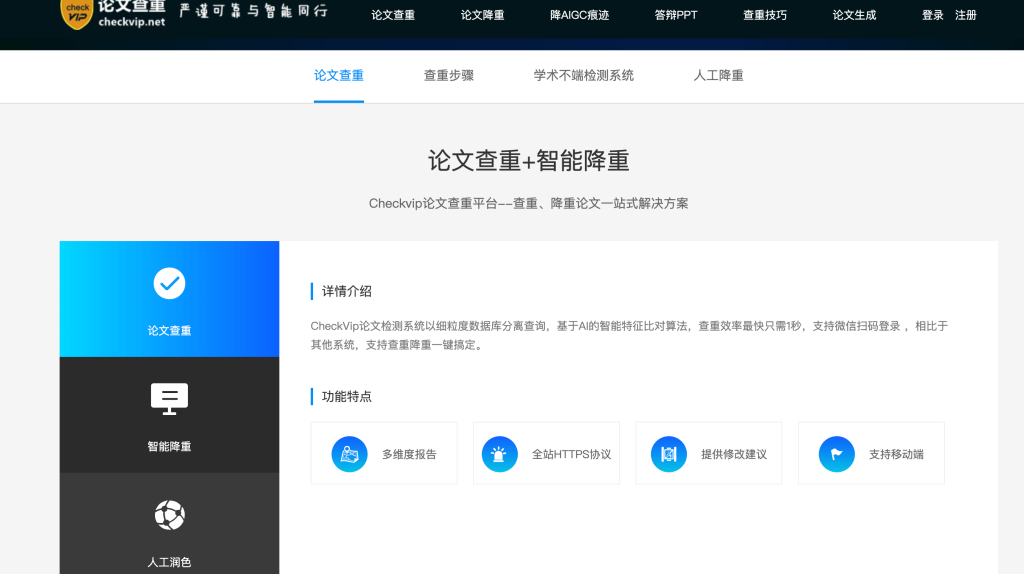1024x574 pixels.
Task: Click the 登录 login link
Action: pos(932,16)
